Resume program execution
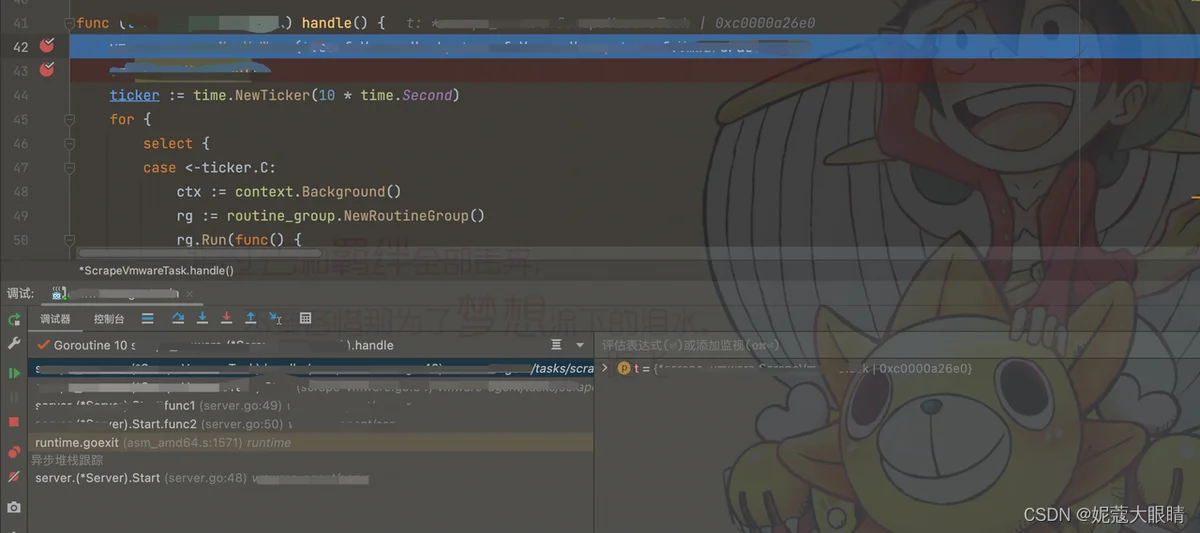This screenshot has width=1200, height=533. pos(14,373)
